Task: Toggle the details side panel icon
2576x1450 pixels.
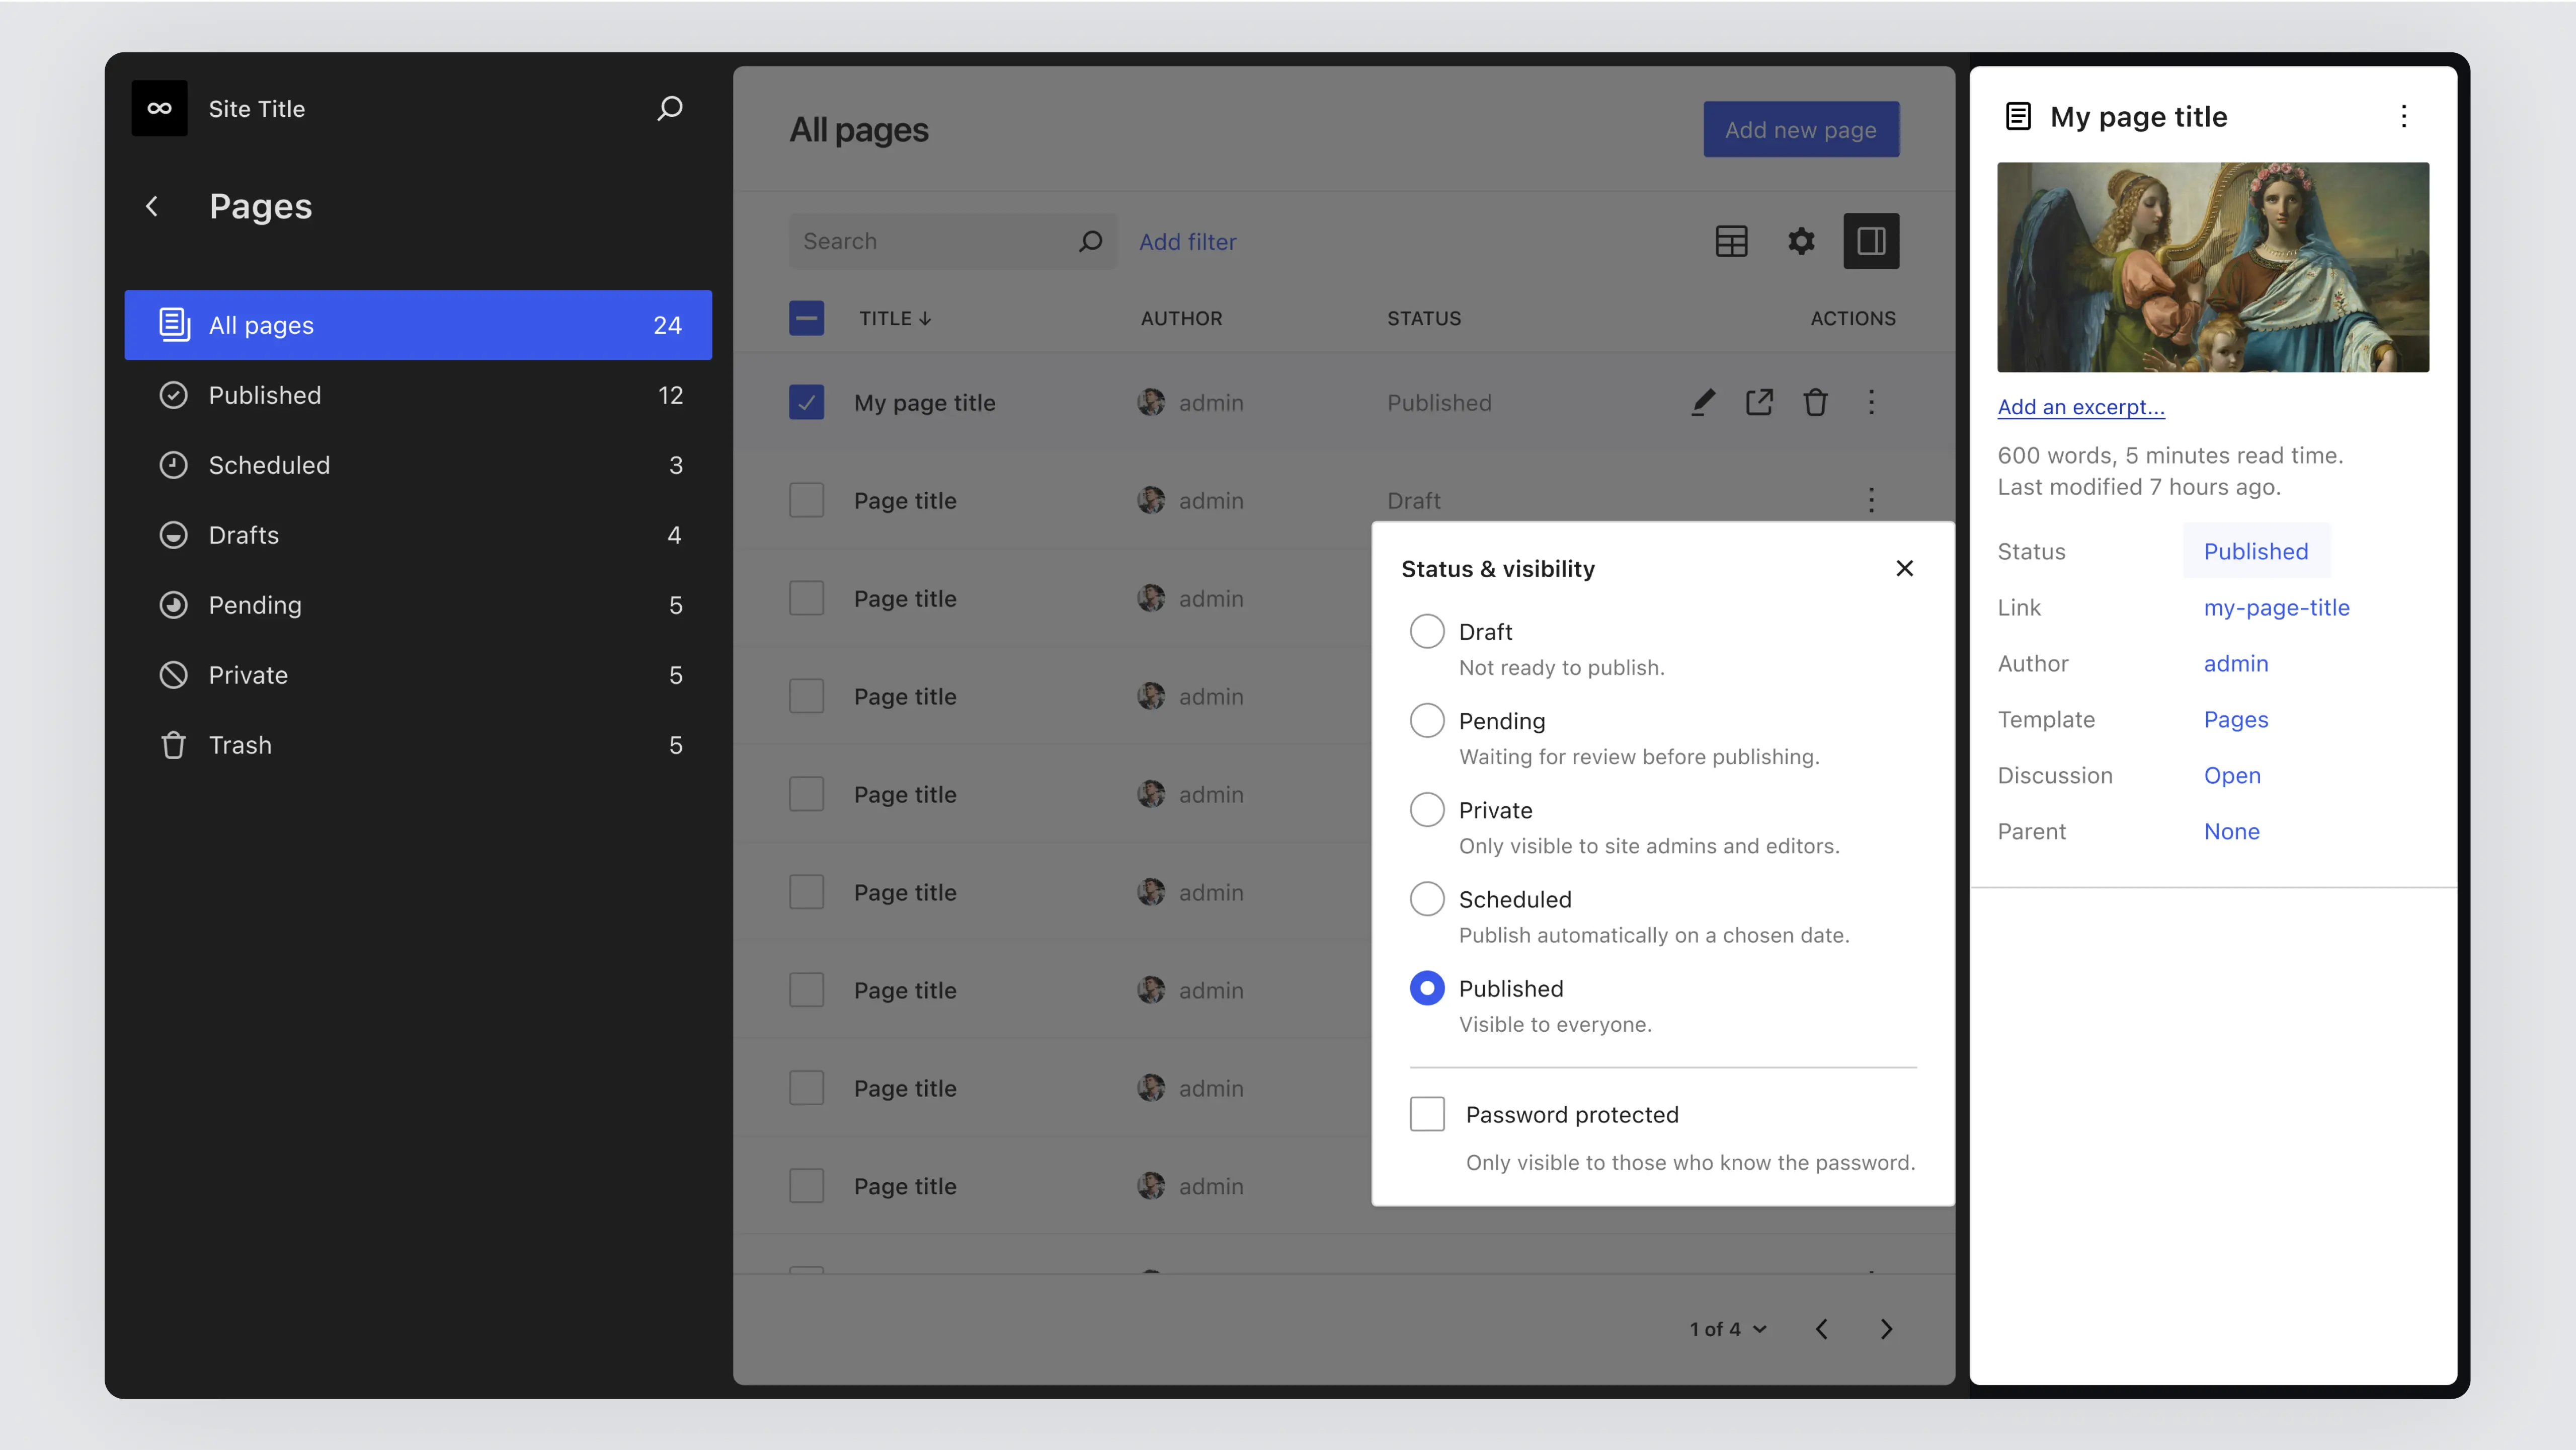Action: [x=1871, y=241]
